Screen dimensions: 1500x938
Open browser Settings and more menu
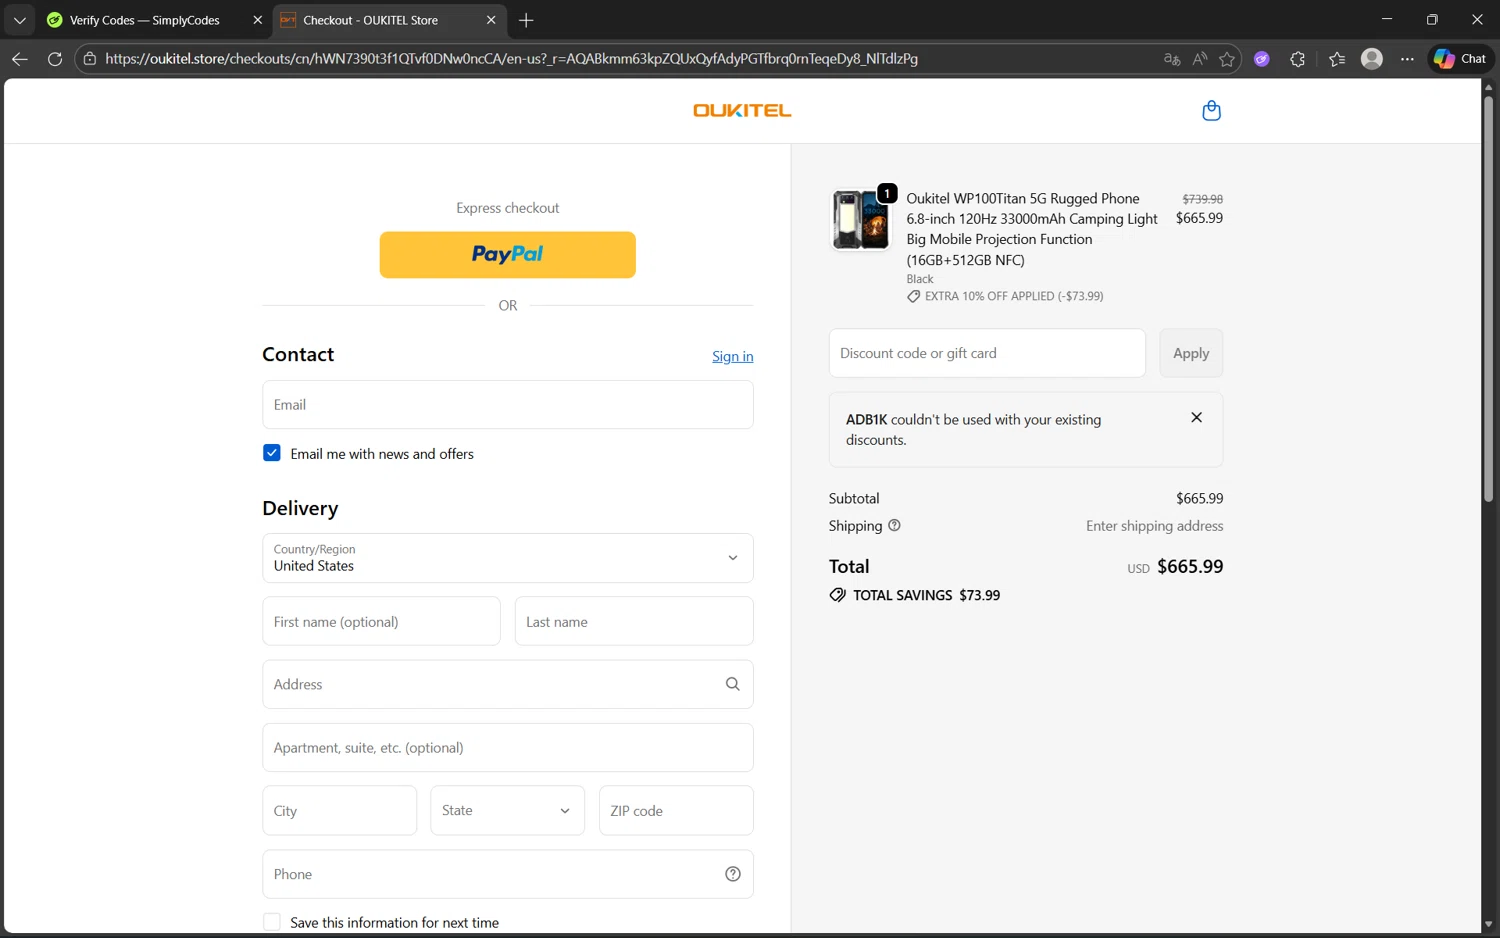(x=1407, y=59)
